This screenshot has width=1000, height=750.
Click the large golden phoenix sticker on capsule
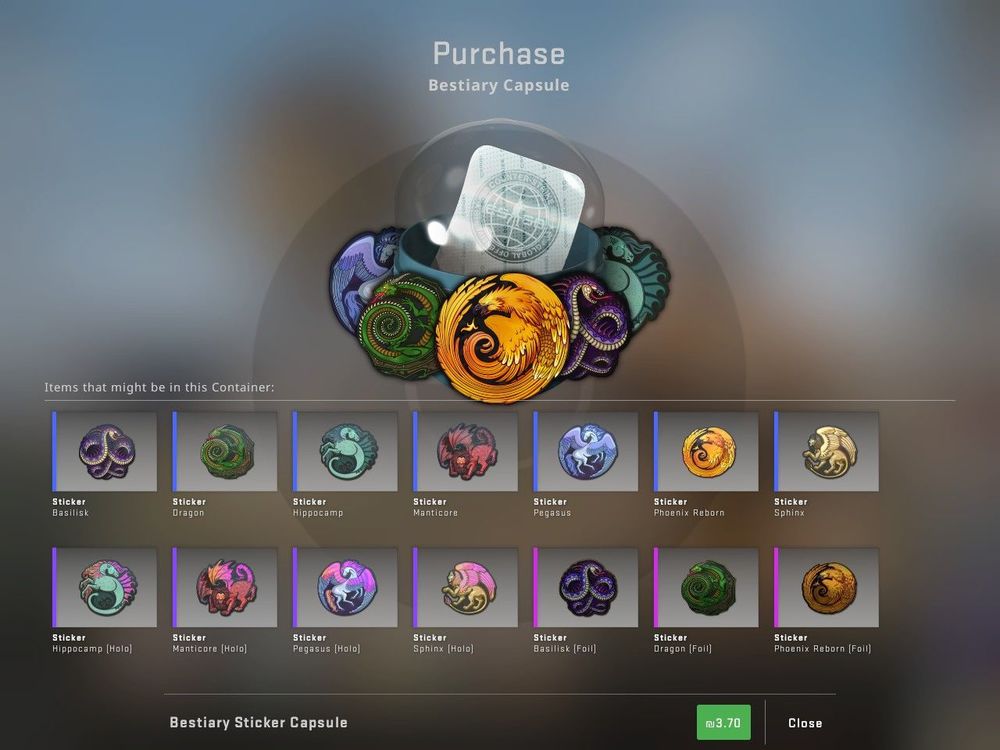click(x=503, y=338)
